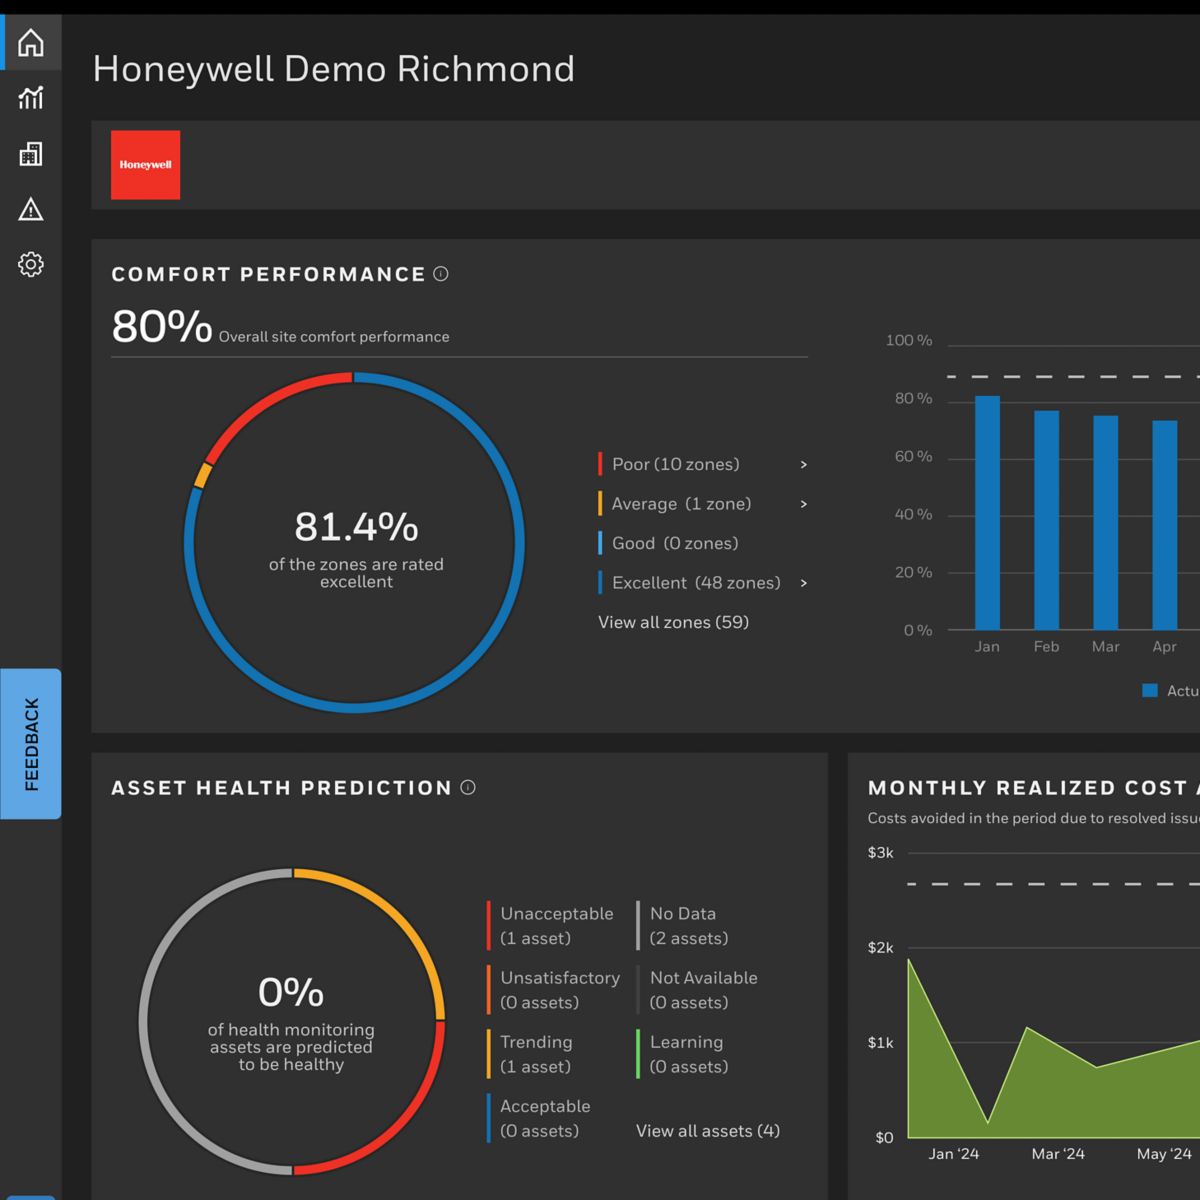1200x1200 pixels.
Task: Open View all zones (59) link
Action: click(673, 622)
